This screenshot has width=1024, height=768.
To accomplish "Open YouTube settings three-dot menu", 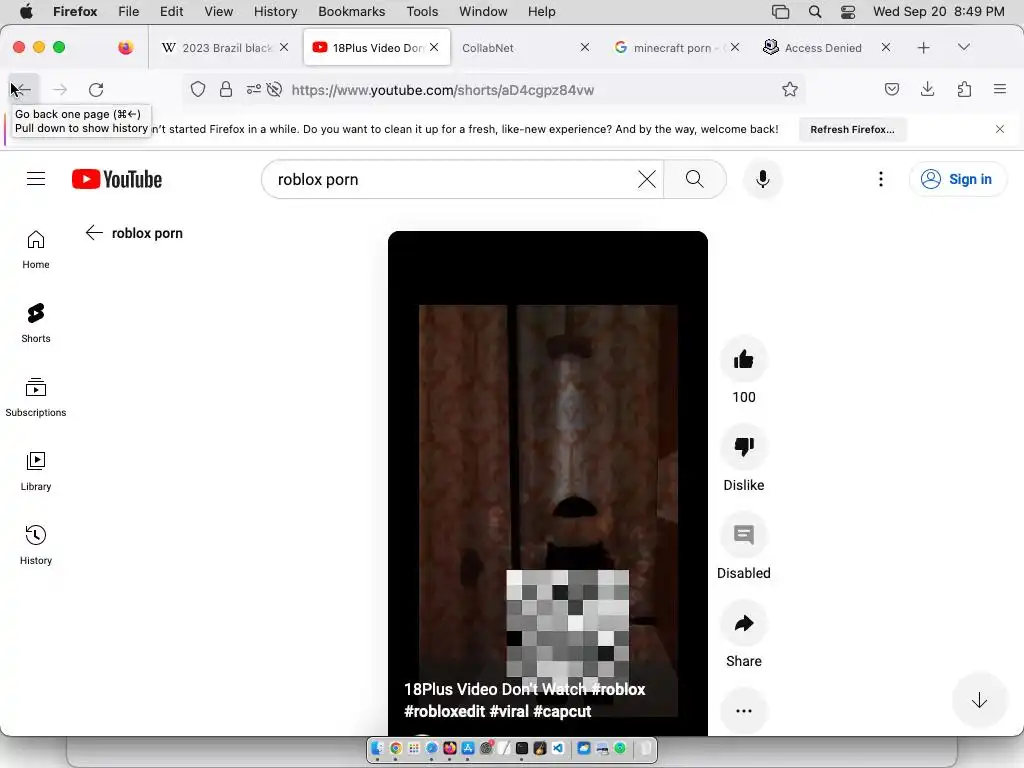I will click(881, 179).
